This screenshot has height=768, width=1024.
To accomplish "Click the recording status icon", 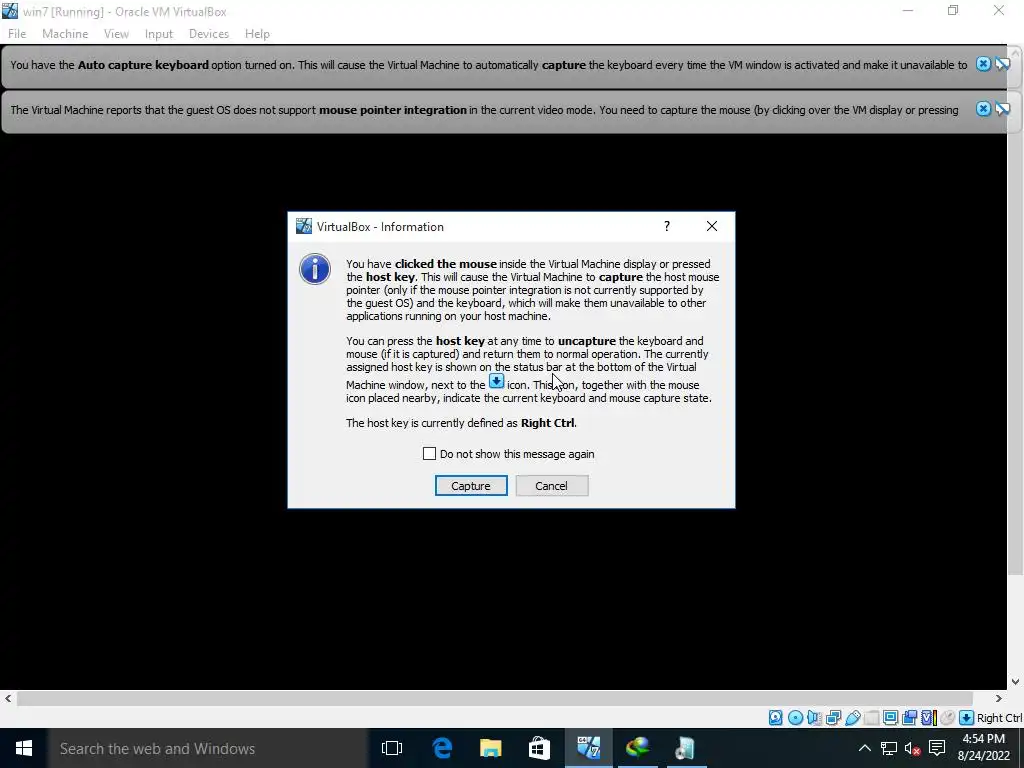I will pyautogui.click(x=910, y=718).
